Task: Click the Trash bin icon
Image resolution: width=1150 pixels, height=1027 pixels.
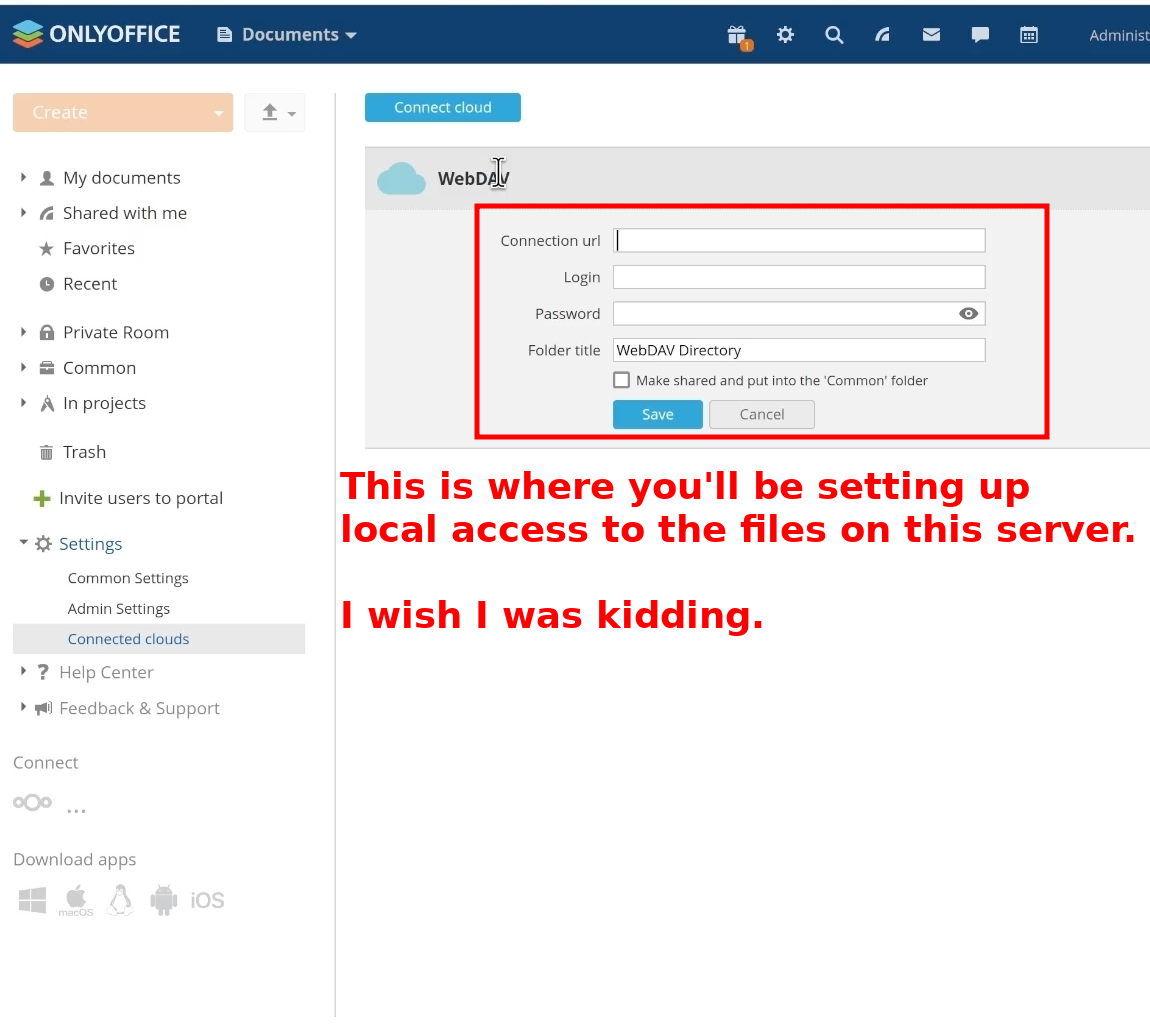Action: click(x=46, y=453)
